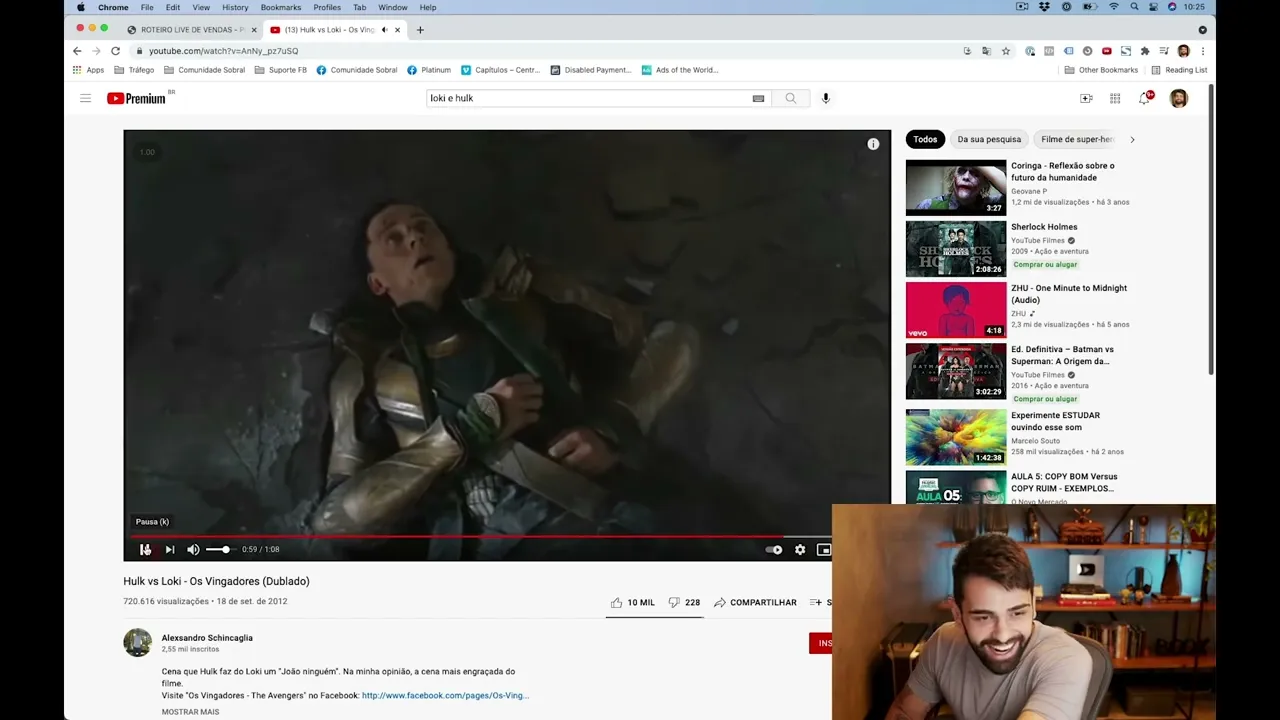The height and width of the screenshot is (720, 1280).
Task: Open a new Chrome tab
Action: pyautogui.click(x=420, y=30)
